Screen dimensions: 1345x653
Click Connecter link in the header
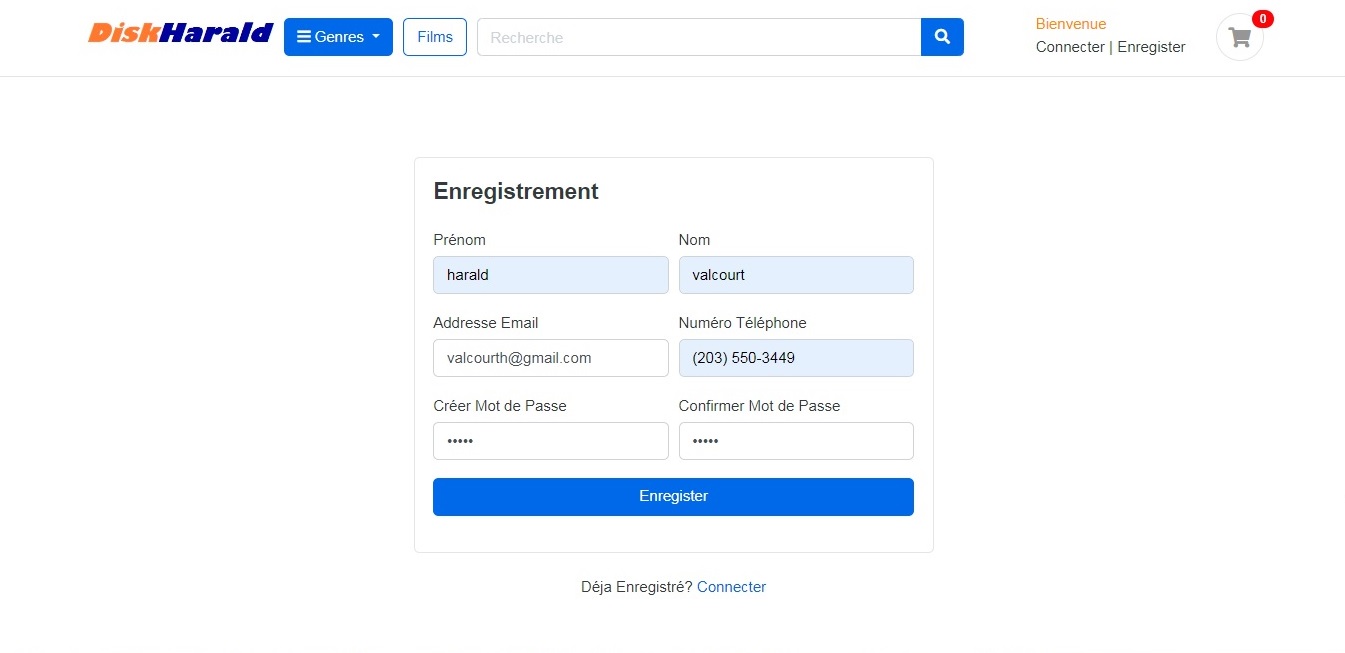click(1070, 47)
